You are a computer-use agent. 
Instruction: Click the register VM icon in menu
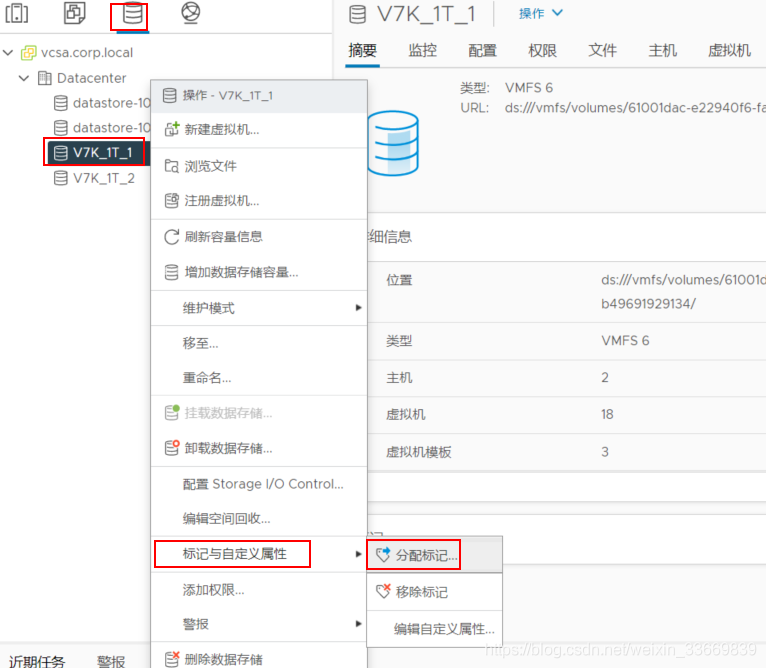pyautogui.click(x=171, y=200)
